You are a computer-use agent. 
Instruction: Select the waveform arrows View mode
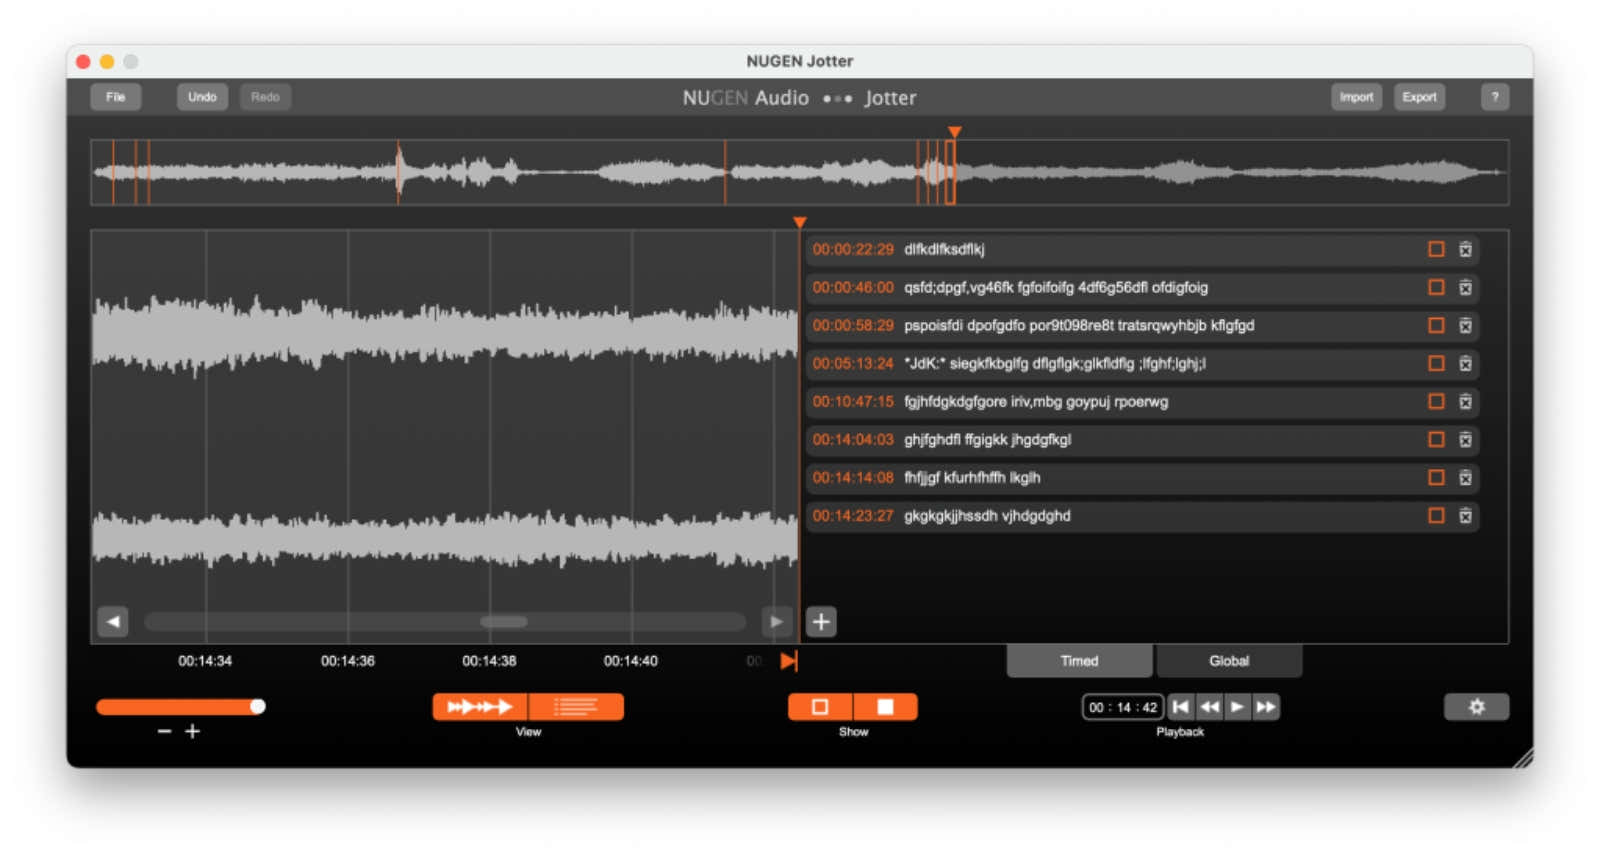pos(480,707)
